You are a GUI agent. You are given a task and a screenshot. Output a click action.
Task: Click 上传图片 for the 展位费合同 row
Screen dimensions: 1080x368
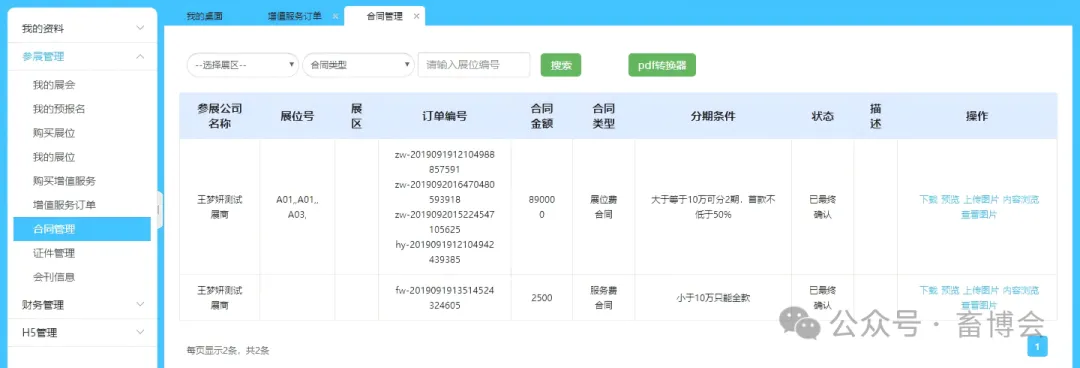pyautogui.click(x=981, y=200)
